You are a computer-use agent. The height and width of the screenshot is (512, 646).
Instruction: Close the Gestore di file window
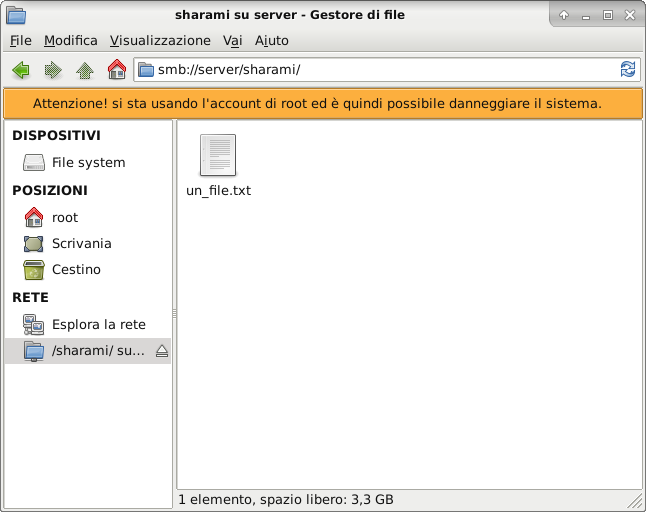(630, 15)
